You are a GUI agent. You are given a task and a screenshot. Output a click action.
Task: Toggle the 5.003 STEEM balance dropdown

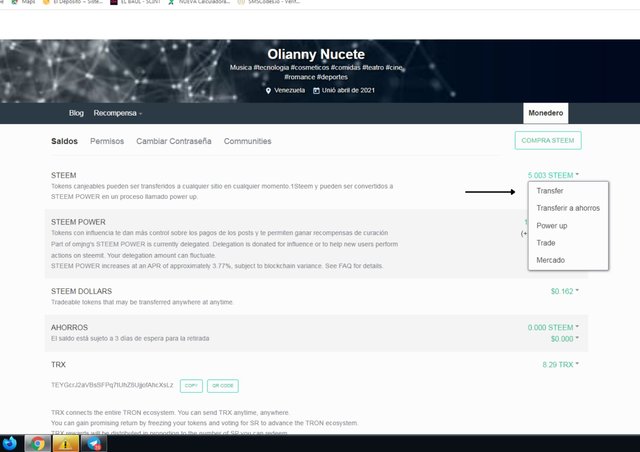point(553,176)
